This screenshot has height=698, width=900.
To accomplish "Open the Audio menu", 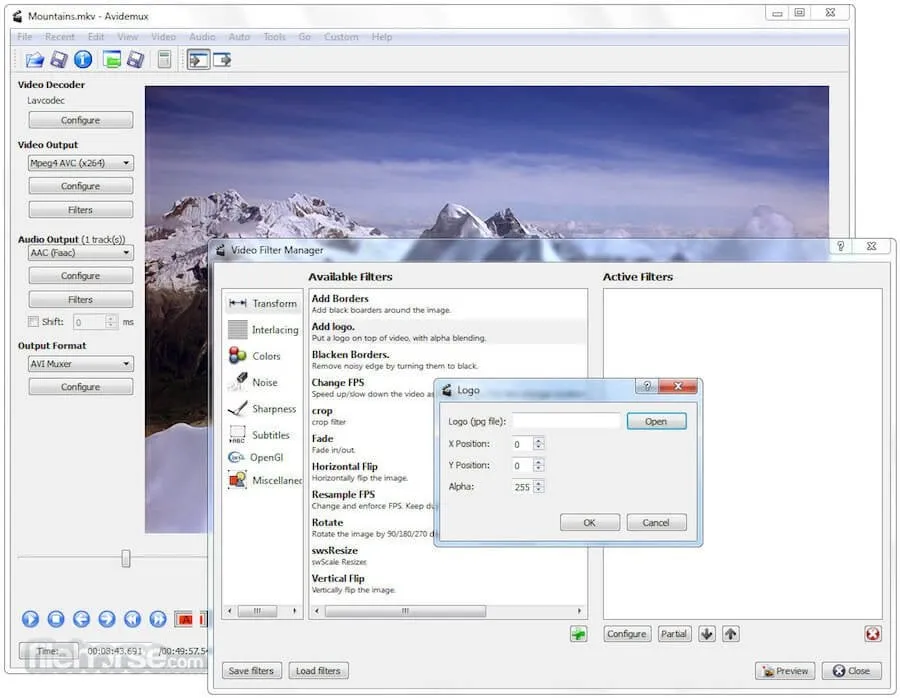I will point(202,37).
